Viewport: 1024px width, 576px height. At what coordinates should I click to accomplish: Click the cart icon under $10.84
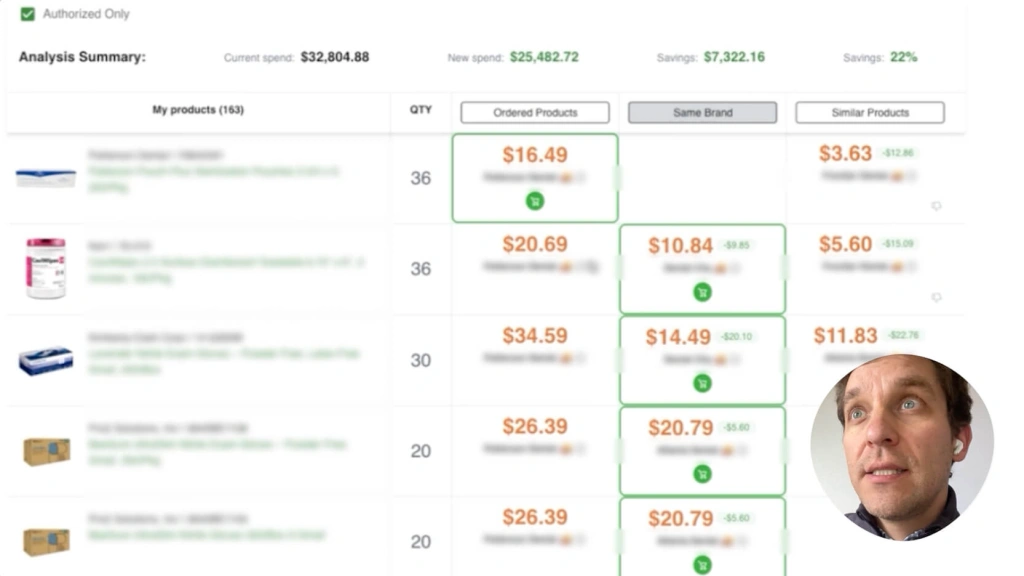click(x=702, y=292)
